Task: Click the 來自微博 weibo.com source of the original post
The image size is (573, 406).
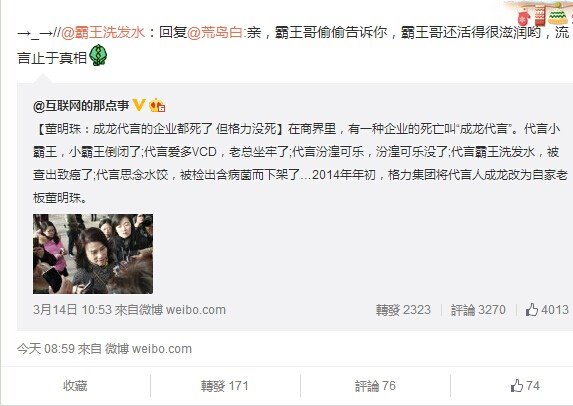Action: click(x=170, y=310)
